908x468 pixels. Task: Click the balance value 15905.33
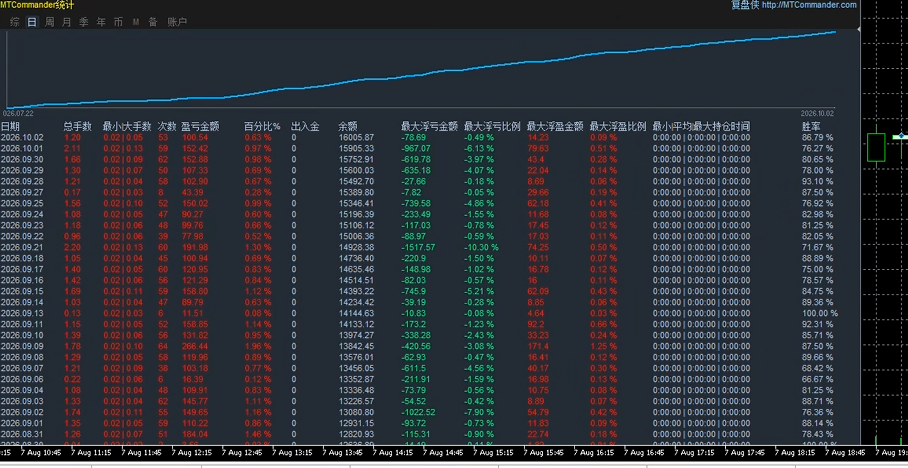[x=356, y=149]
